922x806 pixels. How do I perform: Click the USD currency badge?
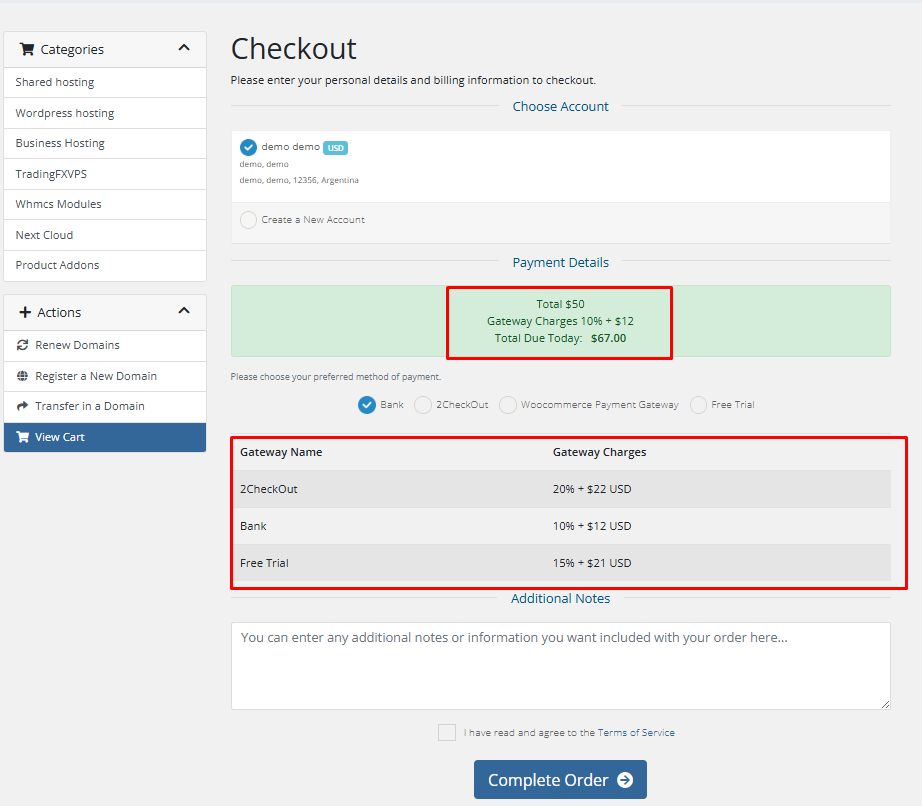click(335, 148)
